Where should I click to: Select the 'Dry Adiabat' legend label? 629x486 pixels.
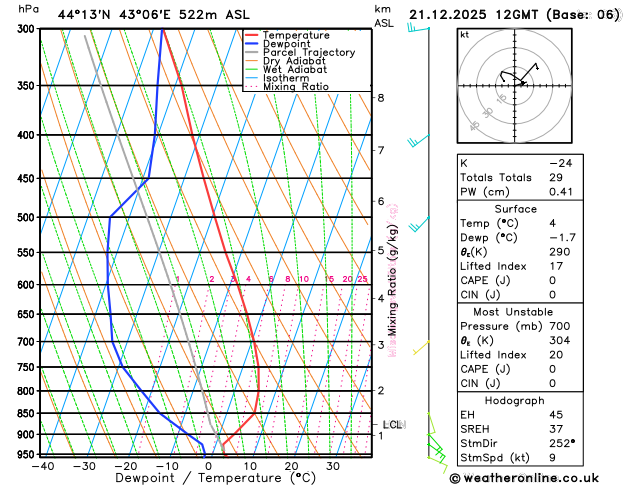pyautogui.click(x=294, y=61)
